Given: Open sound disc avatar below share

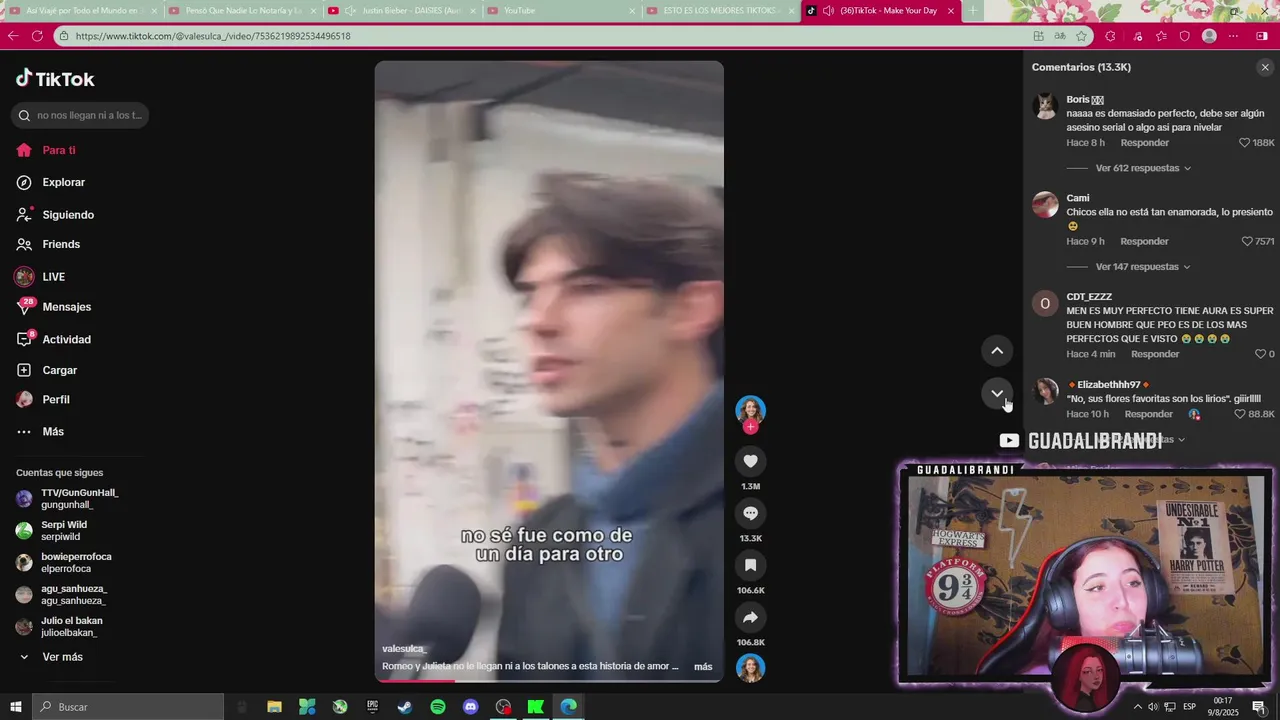Looking at the screenshot, I should pyautogui.click(x=750, y=668).
